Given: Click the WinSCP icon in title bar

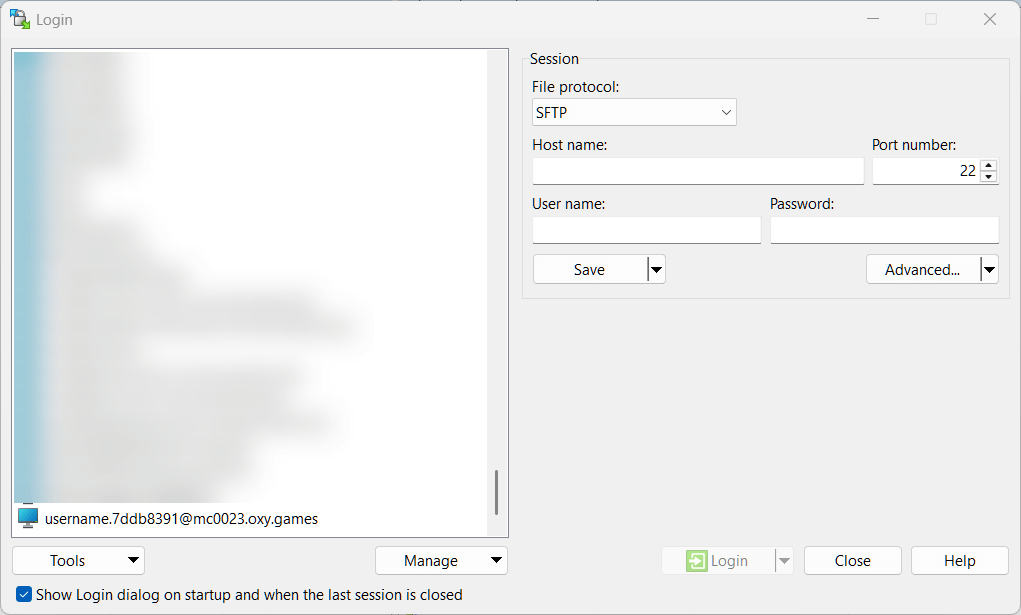Looking at the screenshot, I should coord(19,19).
